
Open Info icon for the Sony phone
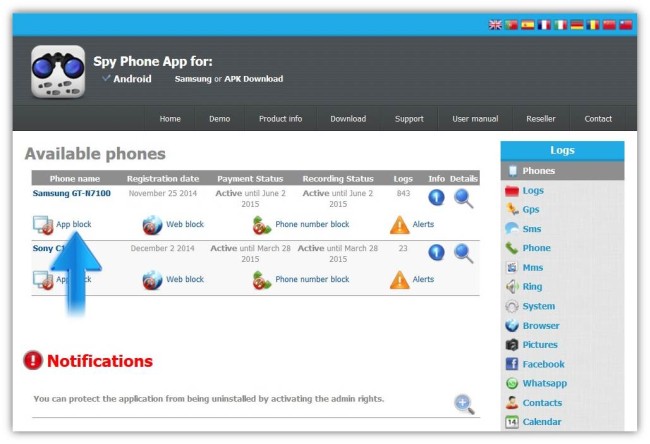(436, 252)
